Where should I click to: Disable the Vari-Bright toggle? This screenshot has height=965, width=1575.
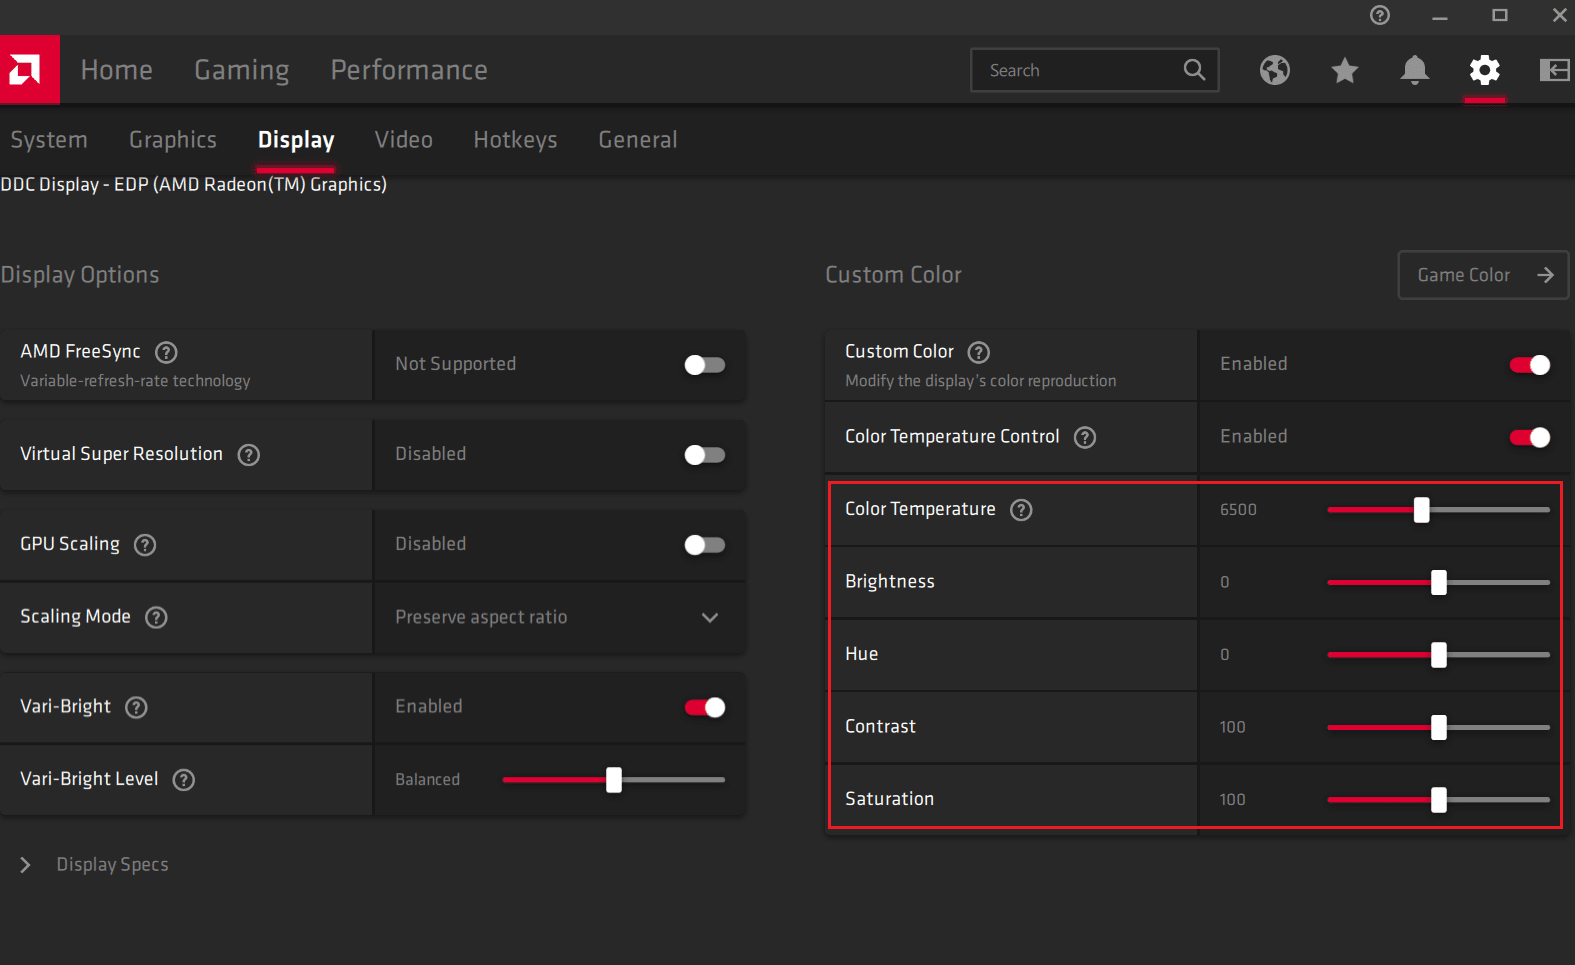(x=704, y=707)
